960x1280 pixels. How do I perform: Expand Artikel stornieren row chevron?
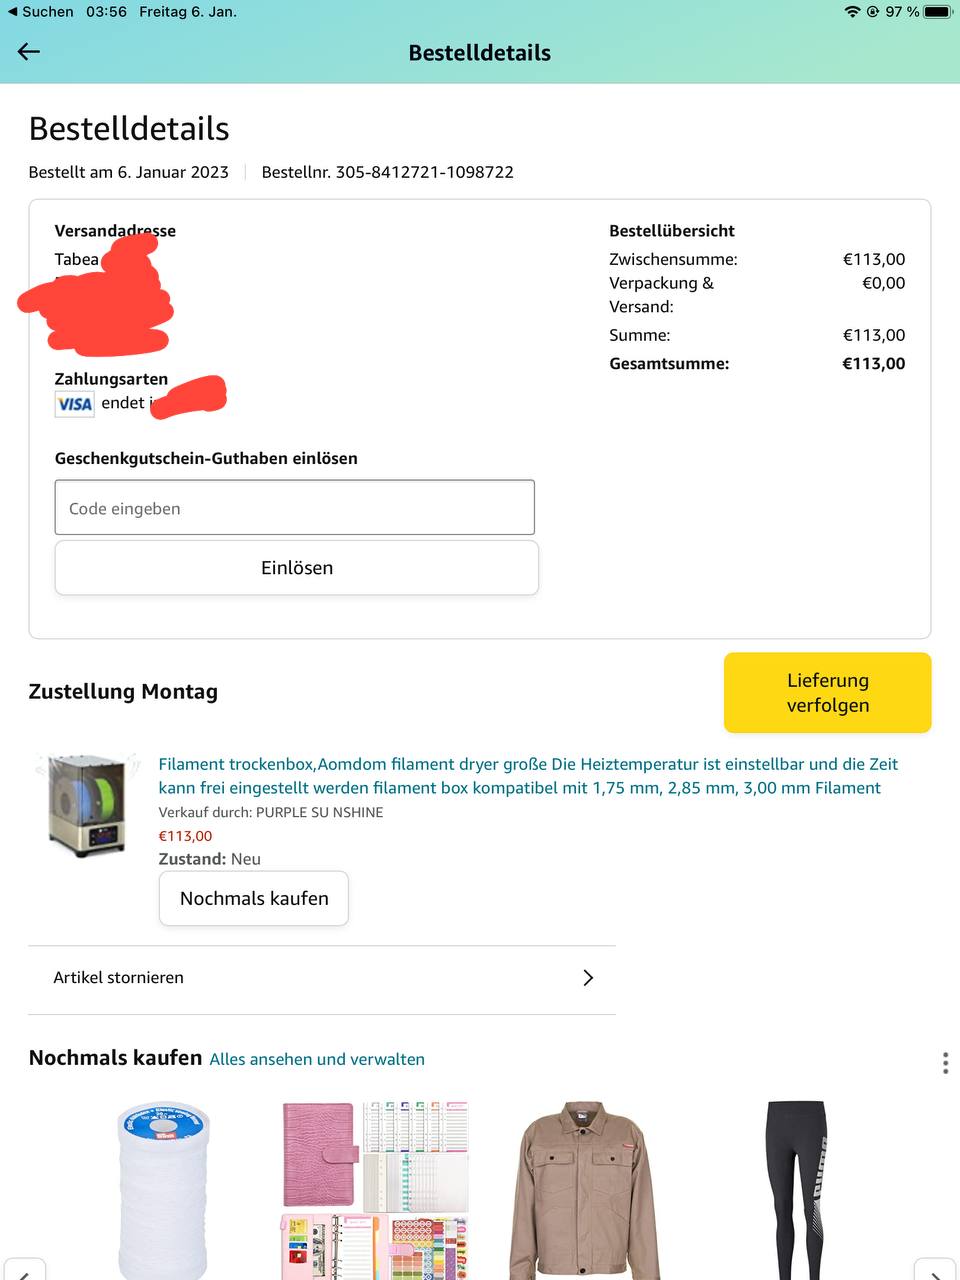(588, 978)
